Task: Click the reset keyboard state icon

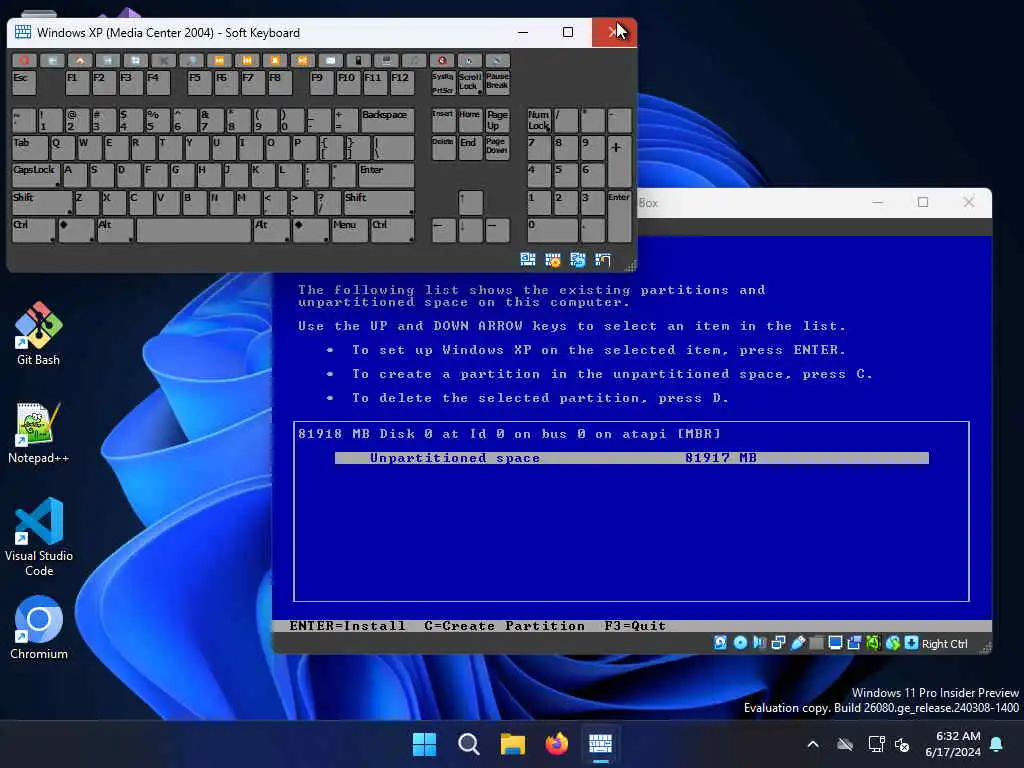Action: point(577,259)
